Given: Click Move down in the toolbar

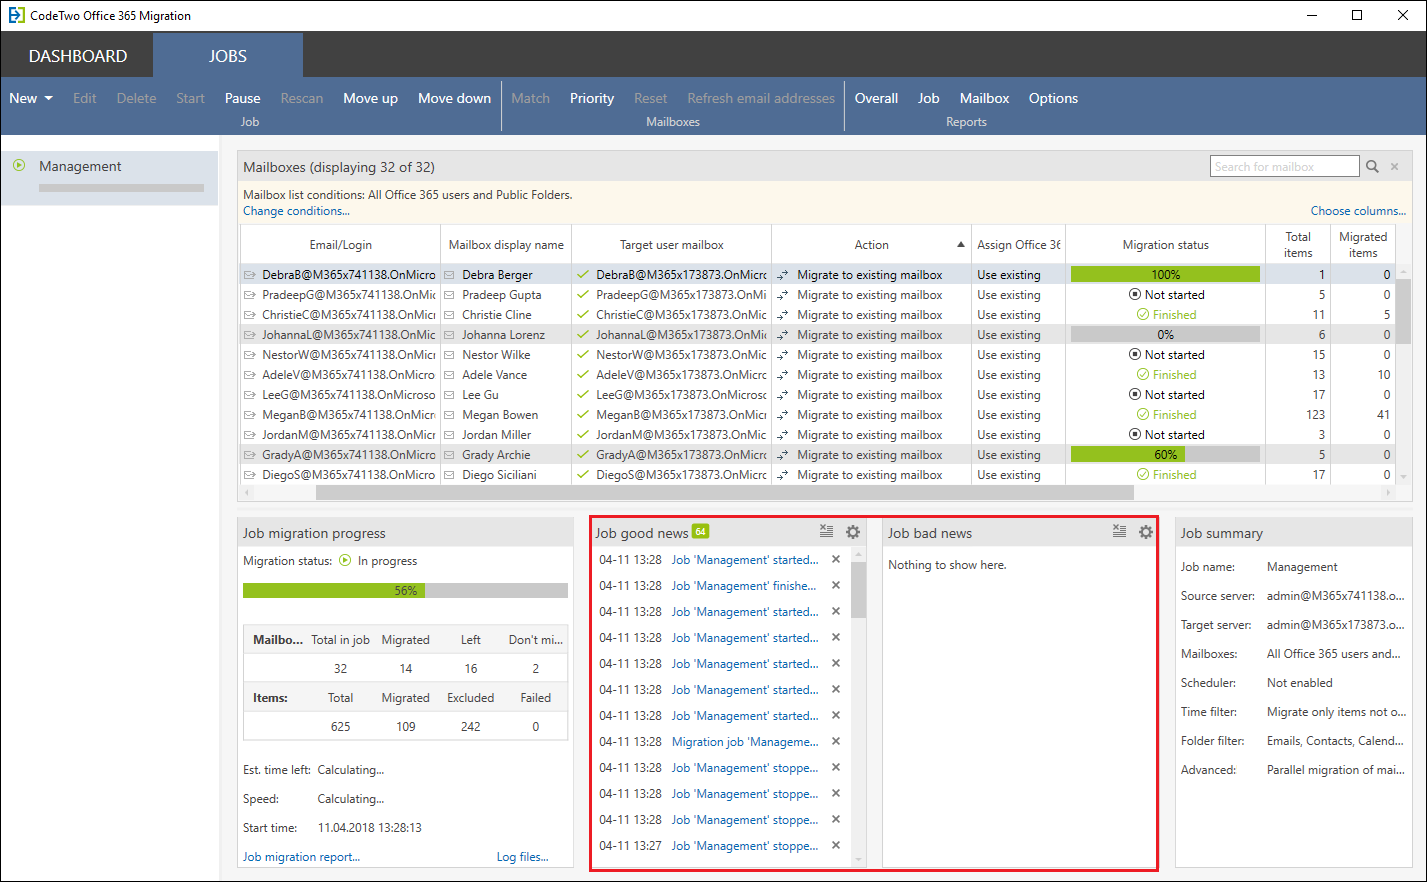Looking at the screenshot, I should [x=454, y=98].
